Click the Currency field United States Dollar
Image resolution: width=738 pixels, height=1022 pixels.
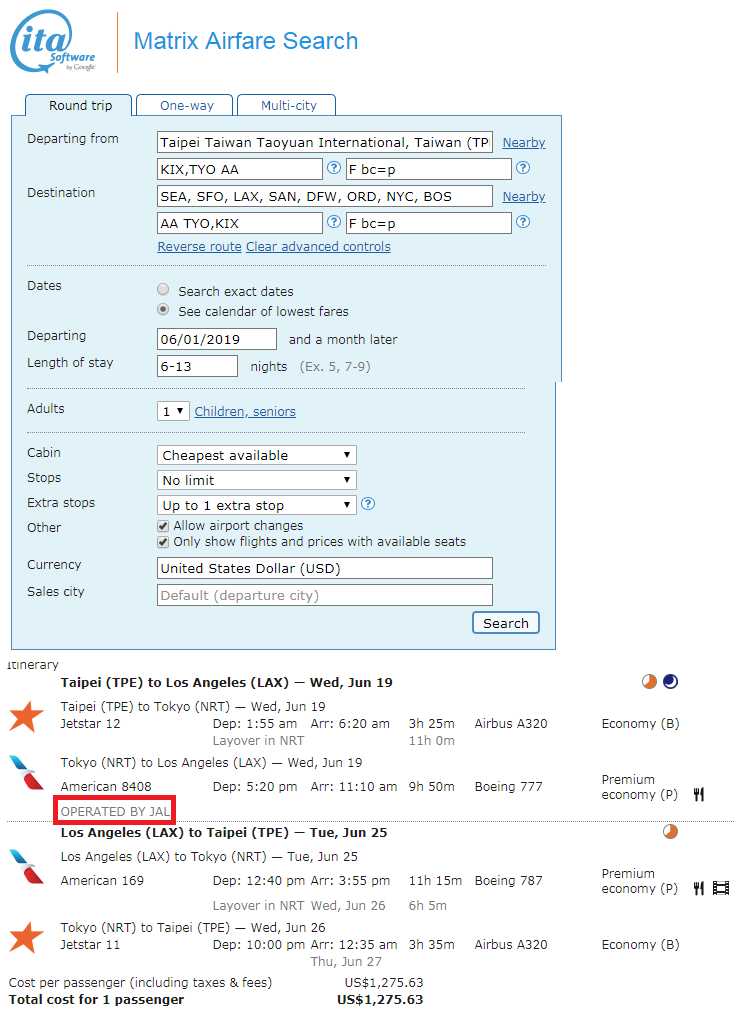[325, 568]
